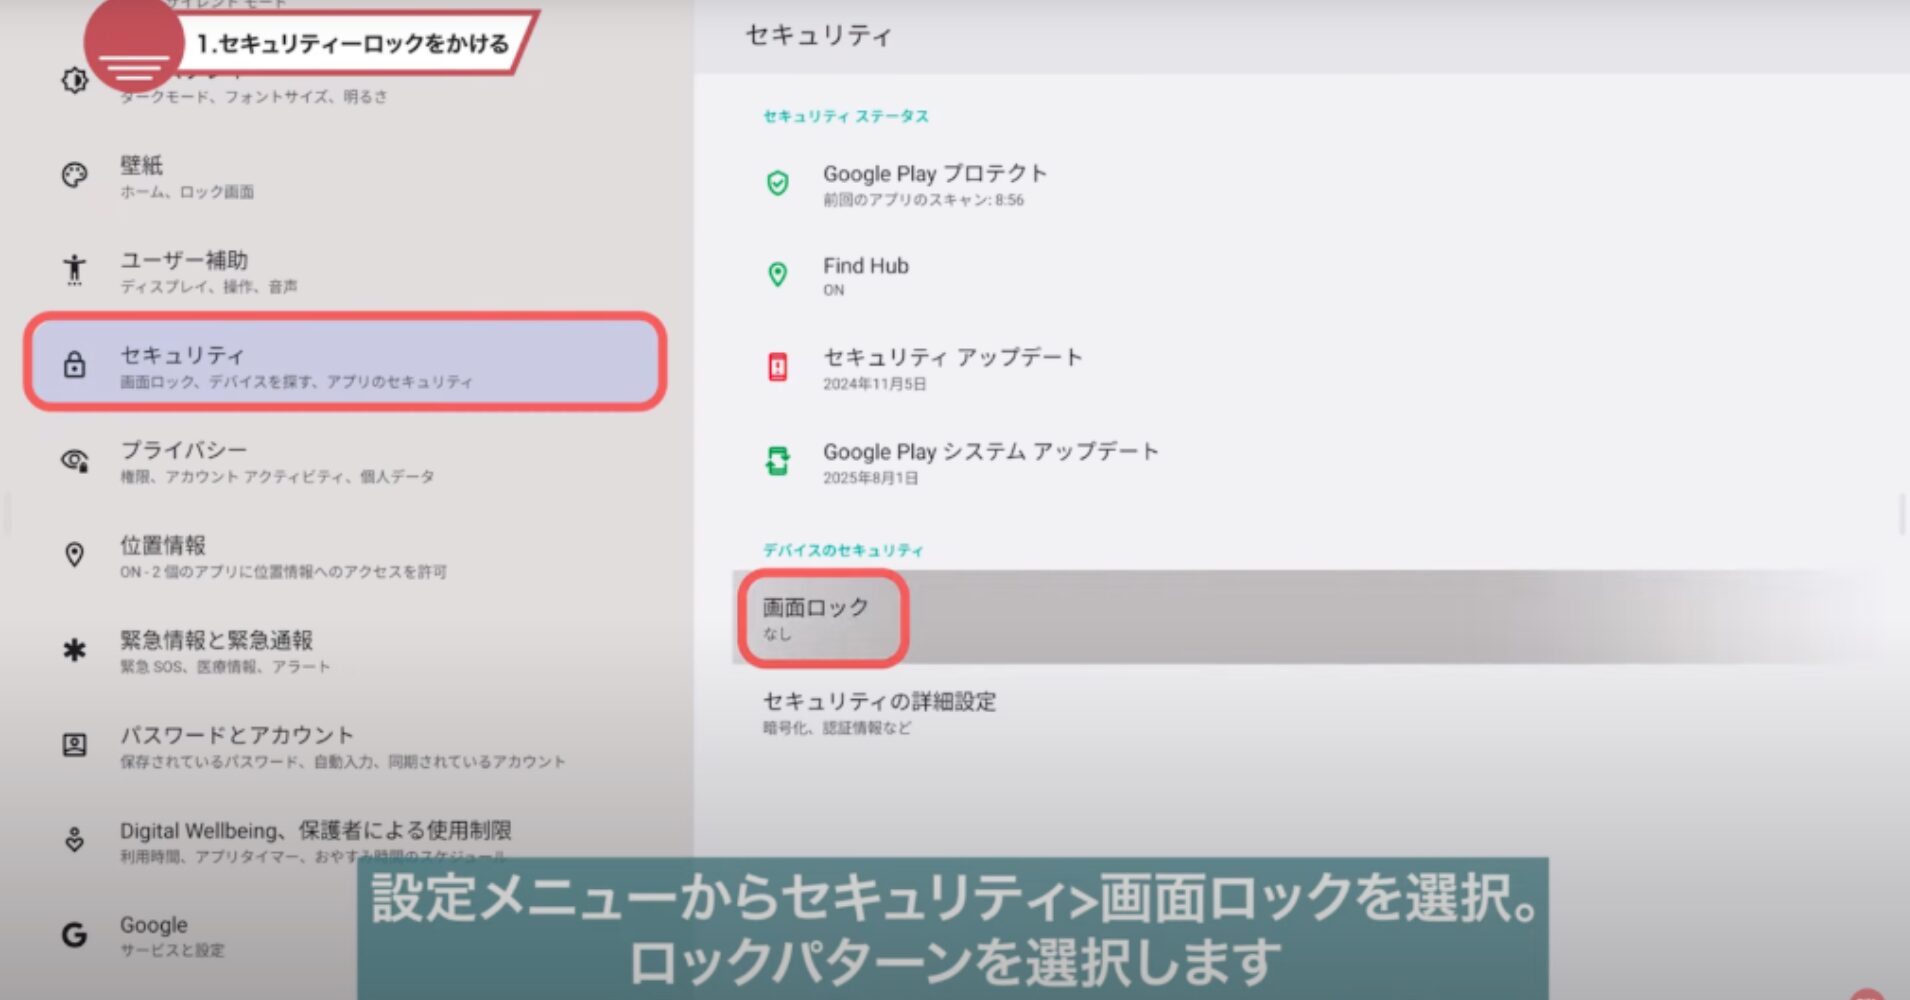Click the location pin icon beside 位置情報
The height and width of the screenshot is (1000, 1910).
pos(75,555)
